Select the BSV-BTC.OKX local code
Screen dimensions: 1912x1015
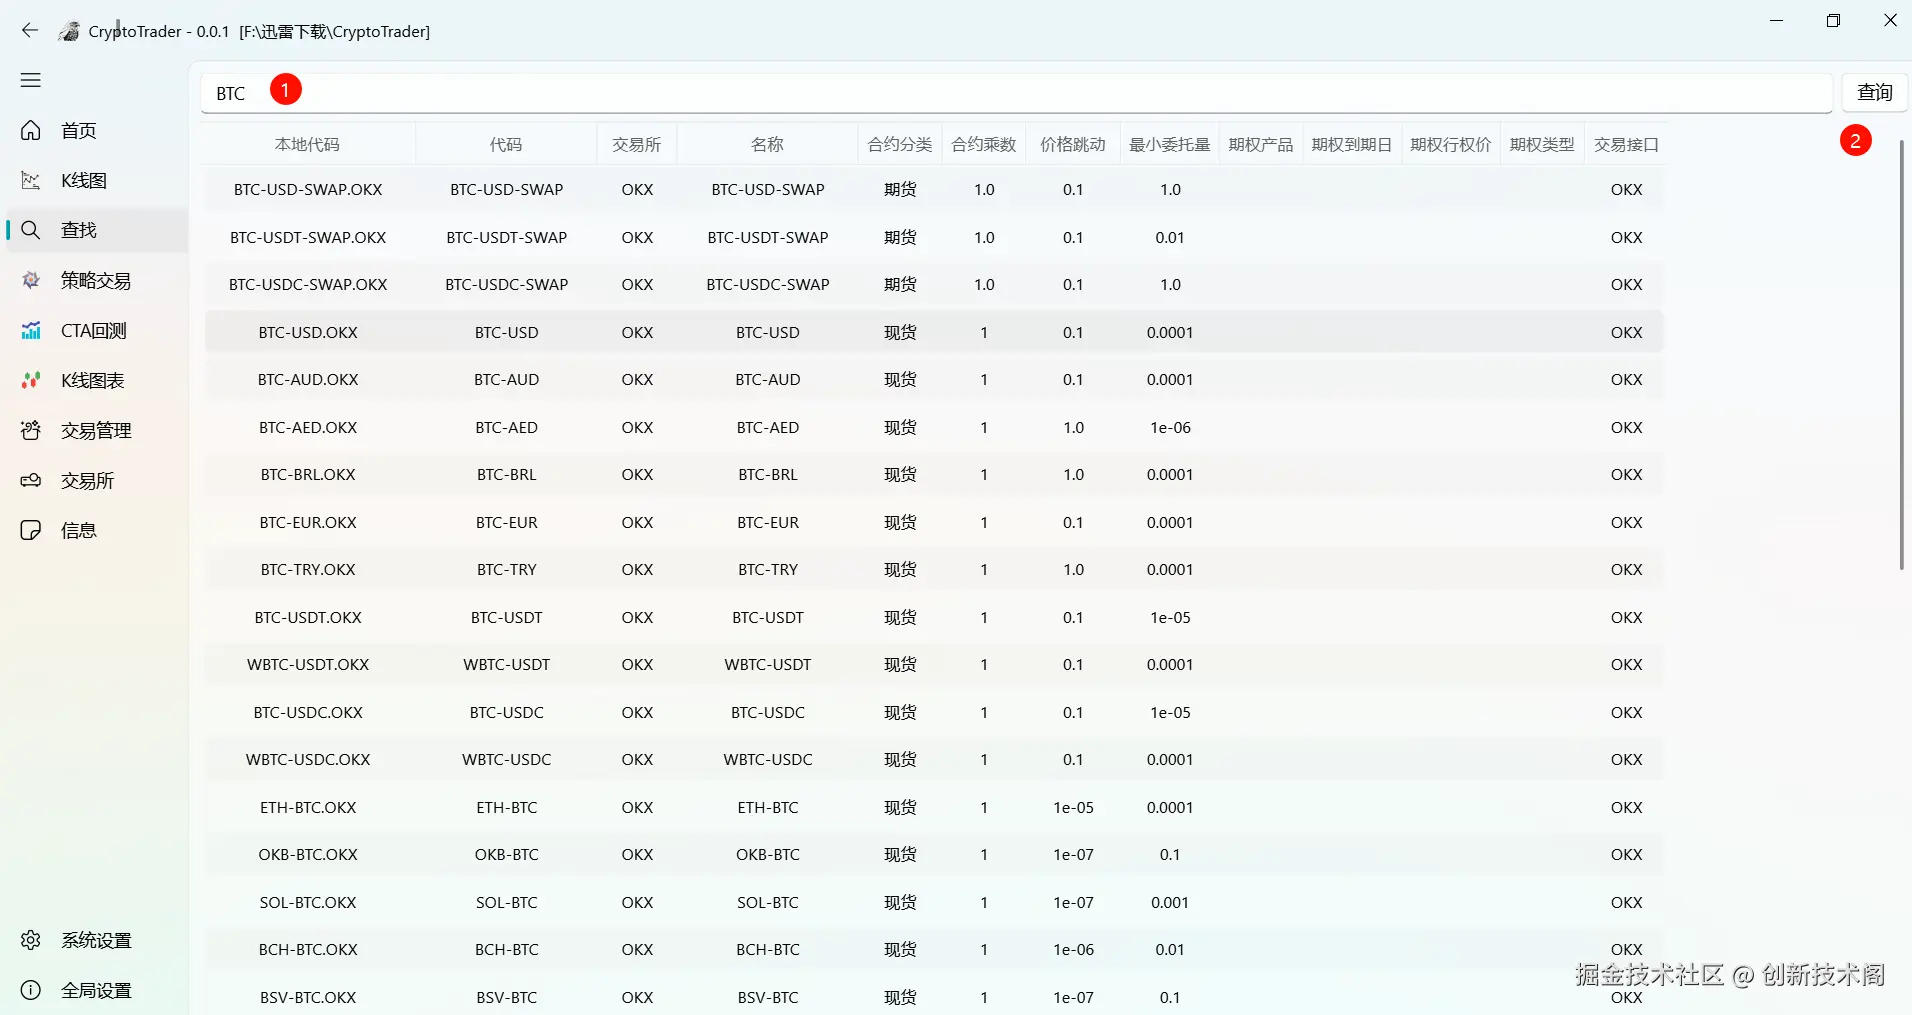(308, 998)
